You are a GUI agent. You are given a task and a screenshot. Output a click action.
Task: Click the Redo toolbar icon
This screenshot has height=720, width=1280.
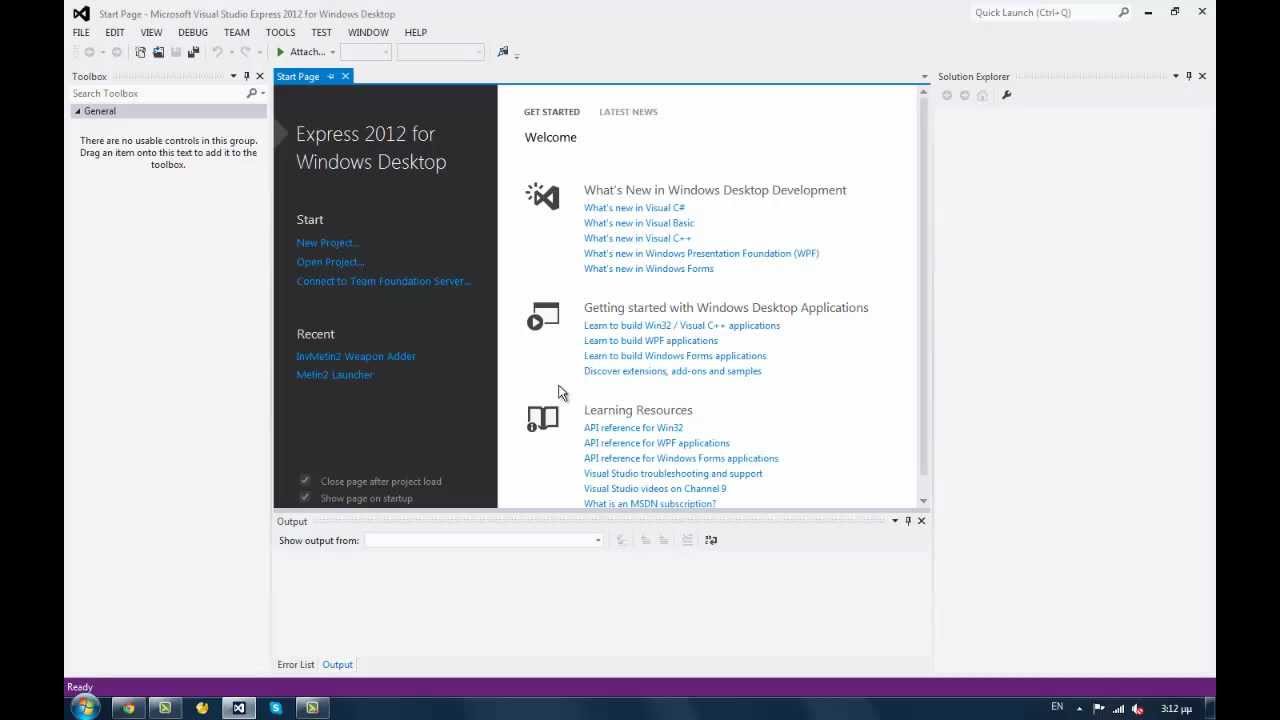pos(245,52)
